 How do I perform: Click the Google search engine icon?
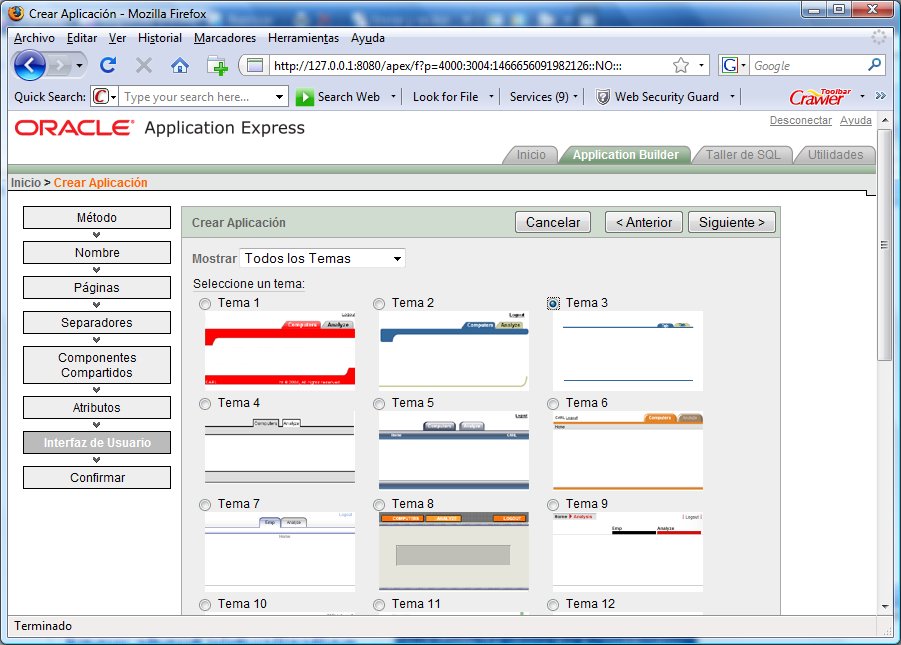coord(730,66)
